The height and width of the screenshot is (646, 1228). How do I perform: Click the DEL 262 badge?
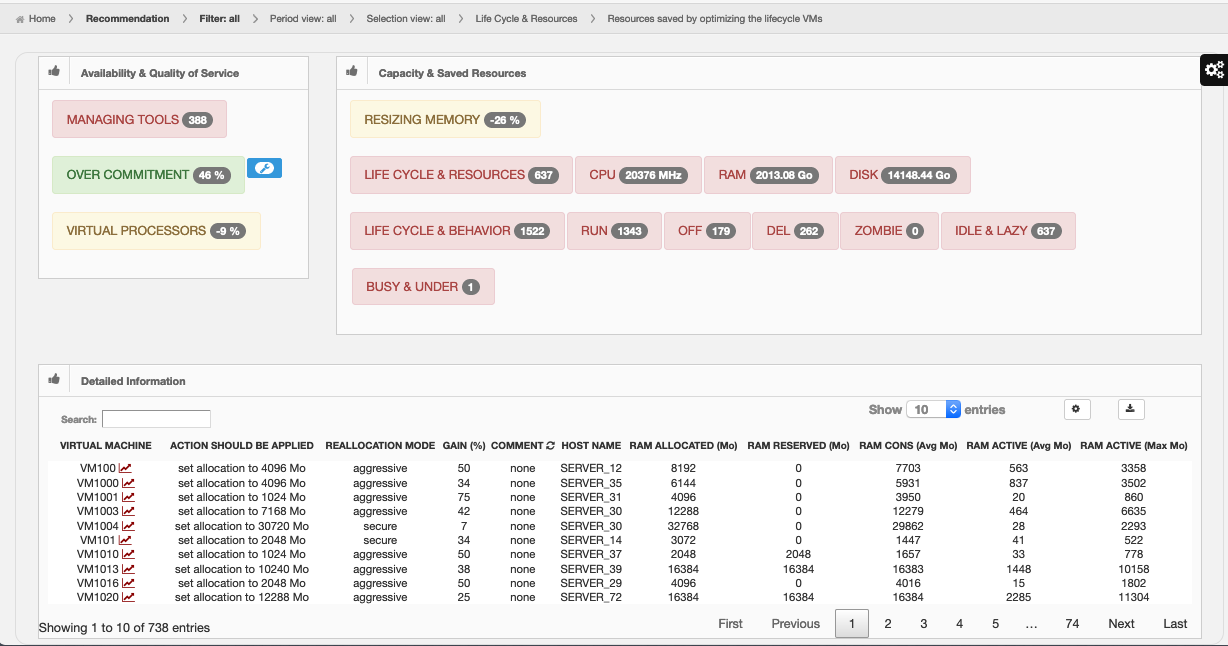coord(795,230)
